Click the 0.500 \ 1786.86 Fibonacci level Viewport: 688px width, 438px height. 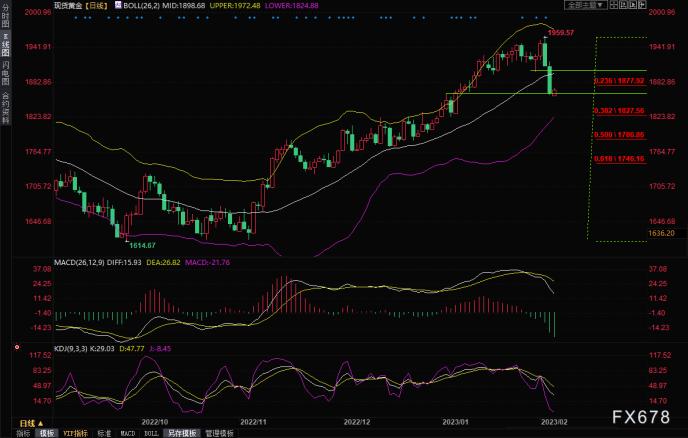620,135
